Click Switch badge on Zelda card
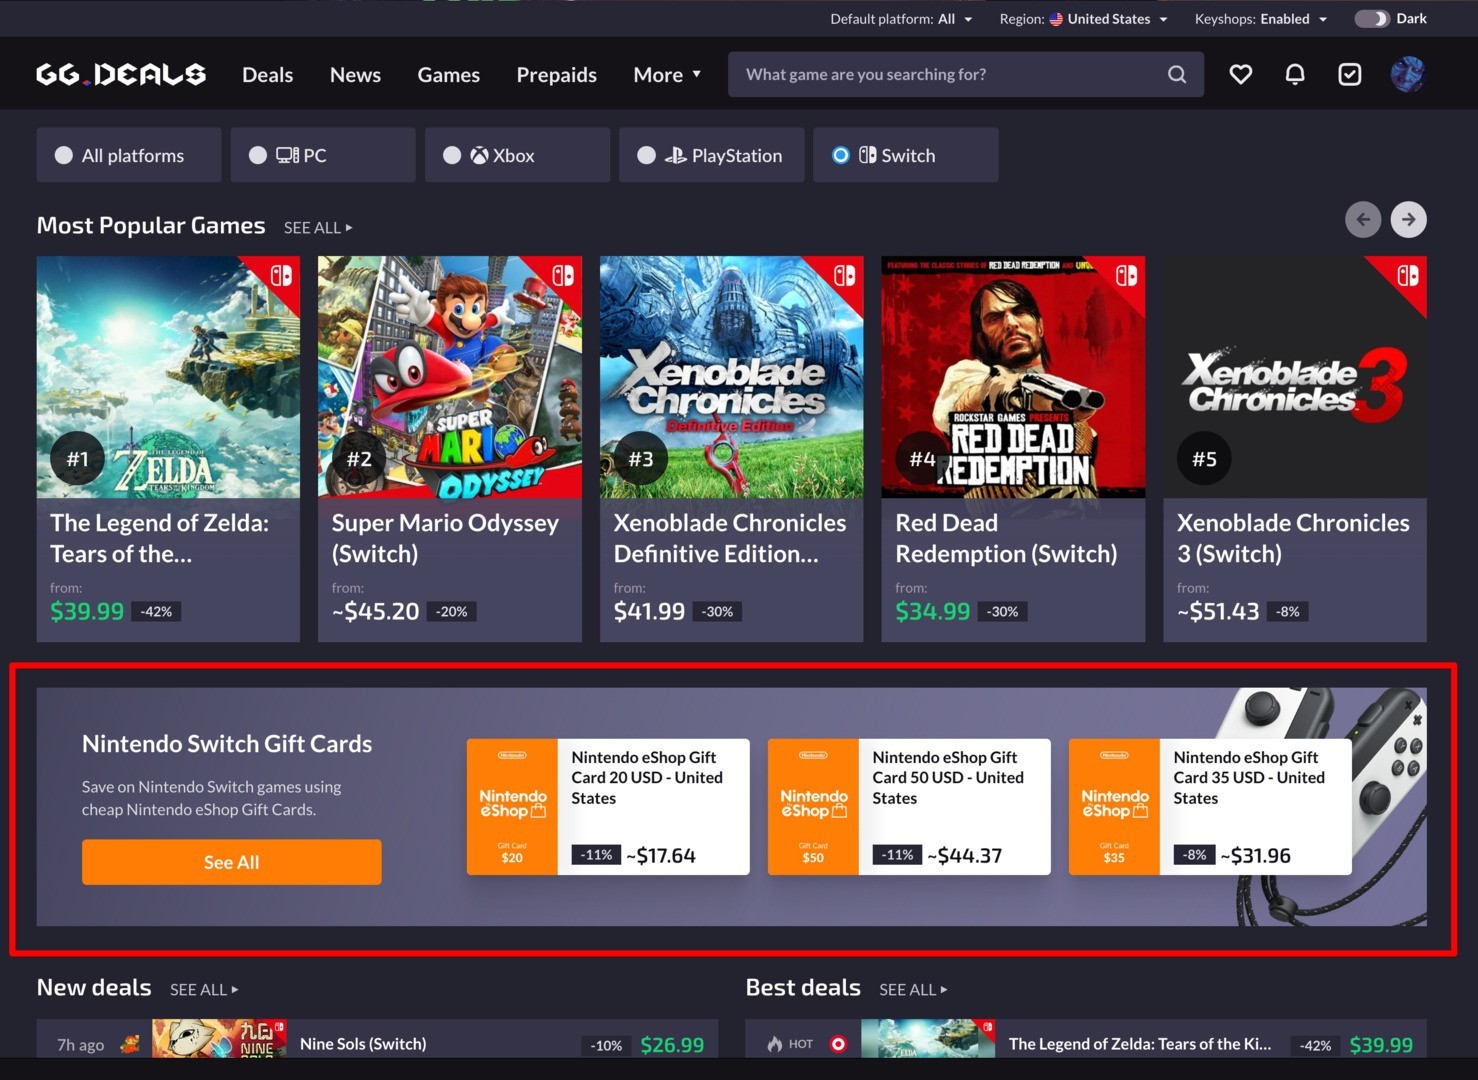Viewport: 1478px width, 1080px height. point(281,275)
